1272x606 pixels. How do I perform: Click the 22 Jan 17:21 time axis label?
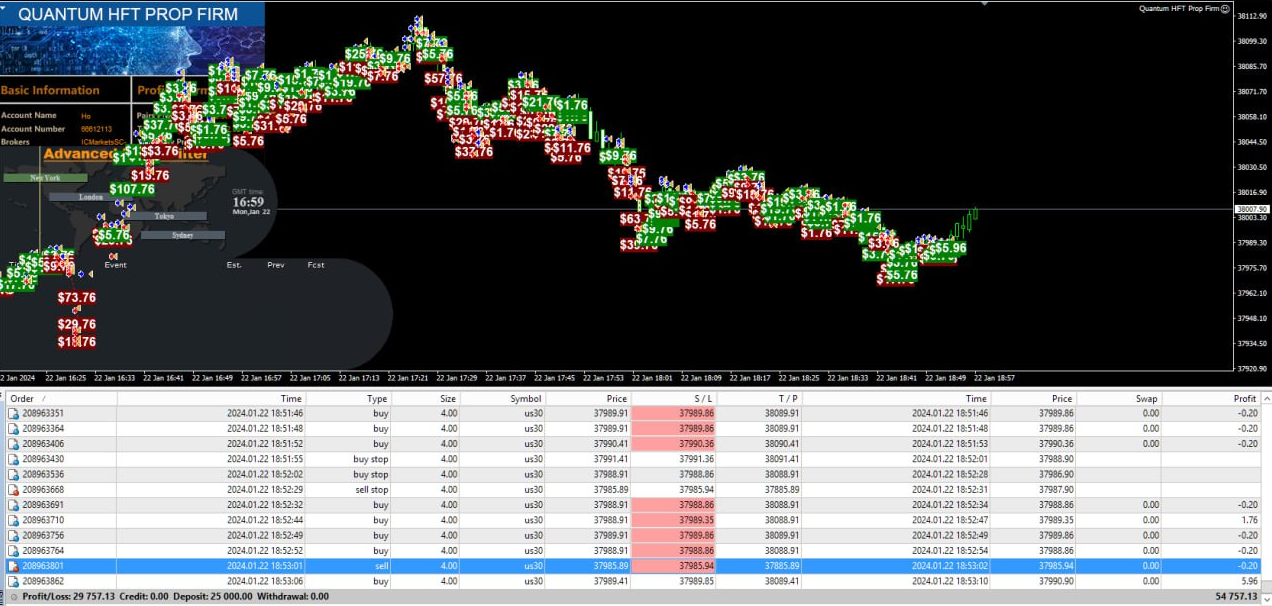407,378
